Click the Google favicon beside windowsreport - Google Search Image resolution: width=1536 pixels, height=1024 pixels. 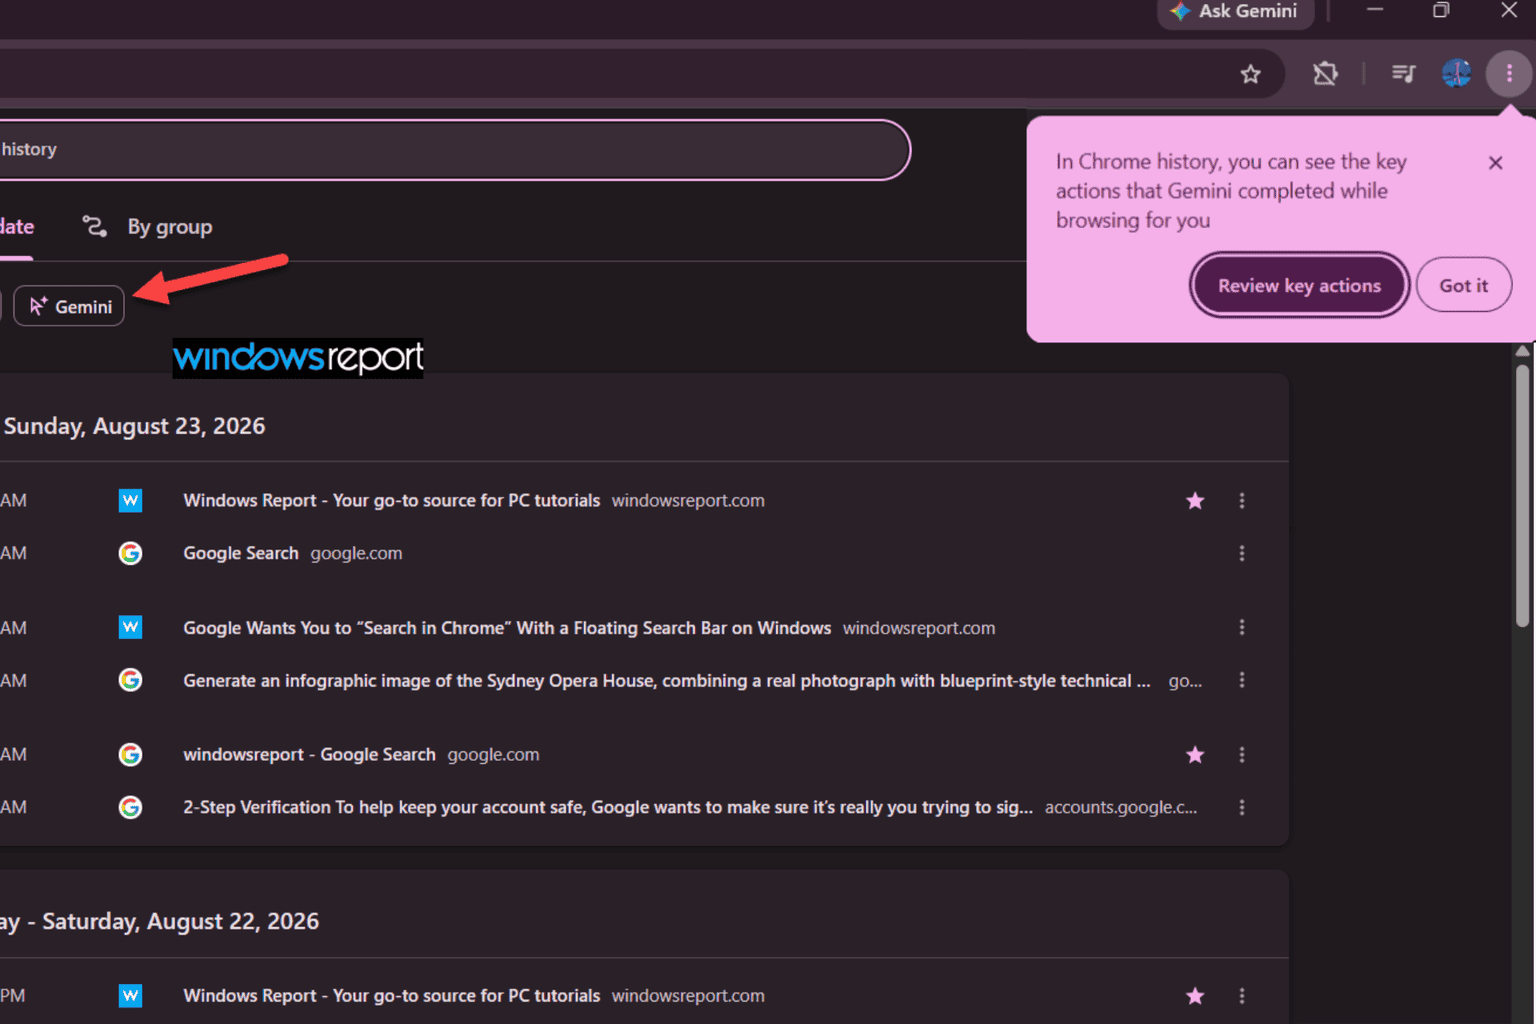[x=130, y=754]
